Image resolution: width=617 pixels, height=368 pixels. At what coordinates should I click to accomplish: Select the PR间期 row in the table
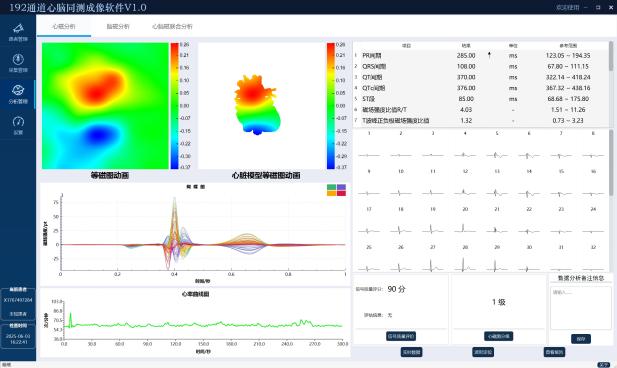pyautogui.click(x=480, y=55)
